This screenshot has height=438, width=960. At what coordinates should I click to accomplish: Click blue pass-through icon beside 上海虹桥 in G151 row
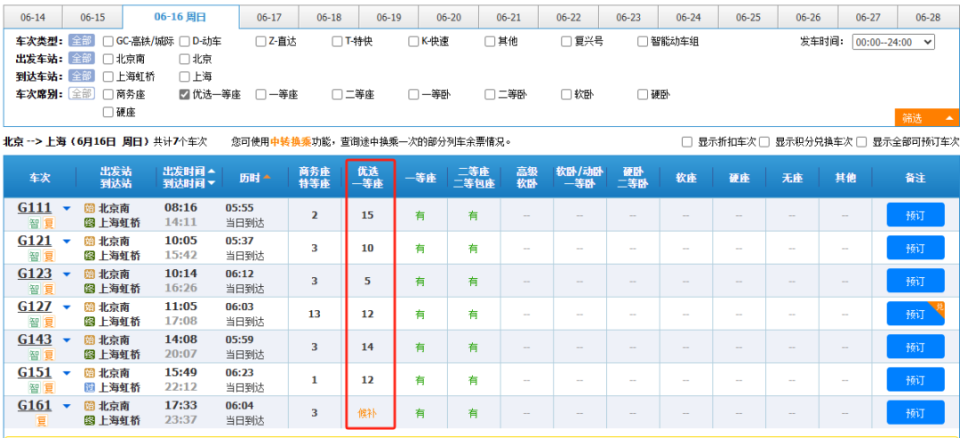click(89, 388)
